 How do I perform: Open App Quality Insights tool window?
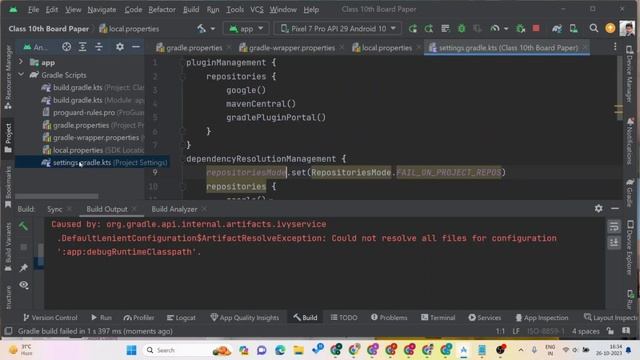244,318
